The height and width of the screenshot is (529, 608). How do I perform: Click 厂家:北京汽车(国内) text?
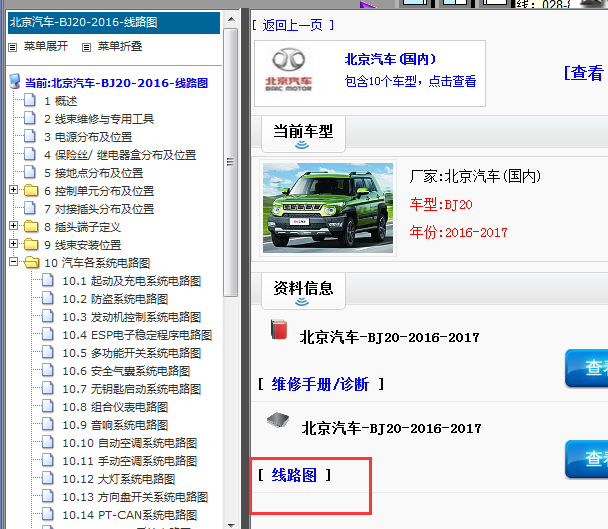[475, 176]
